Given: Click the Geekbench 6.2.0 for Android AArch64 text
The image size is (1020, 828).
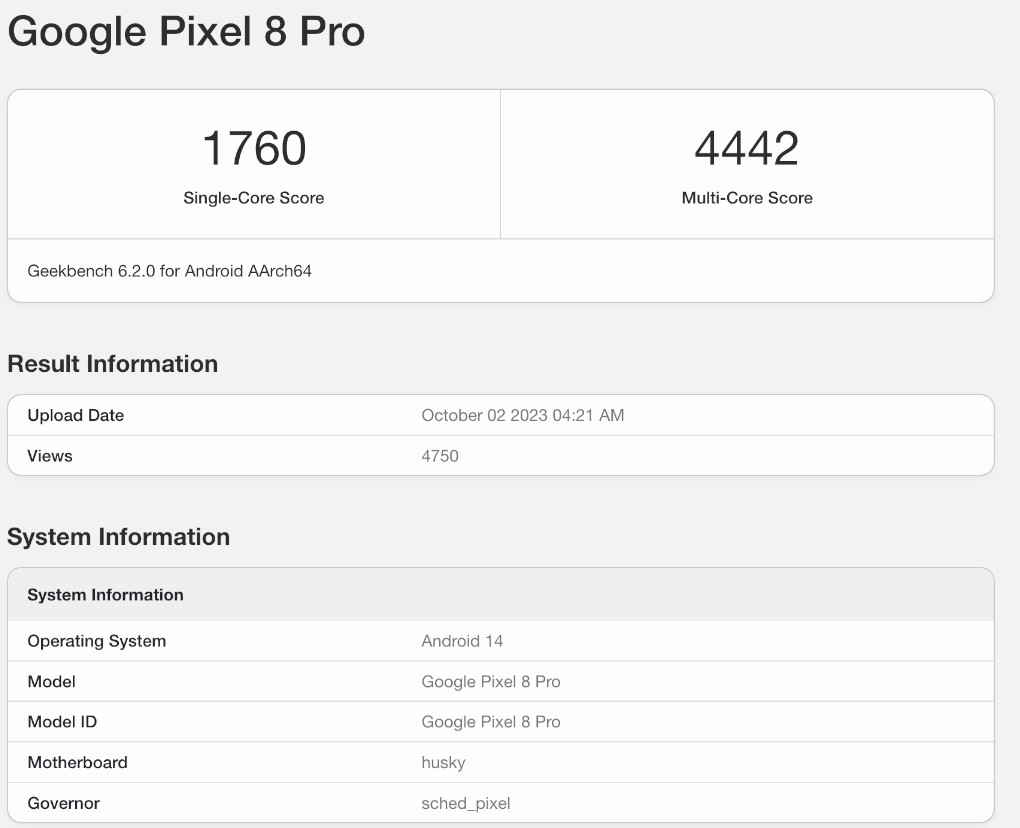Looking at the screenshot, I should click(170, 271).
